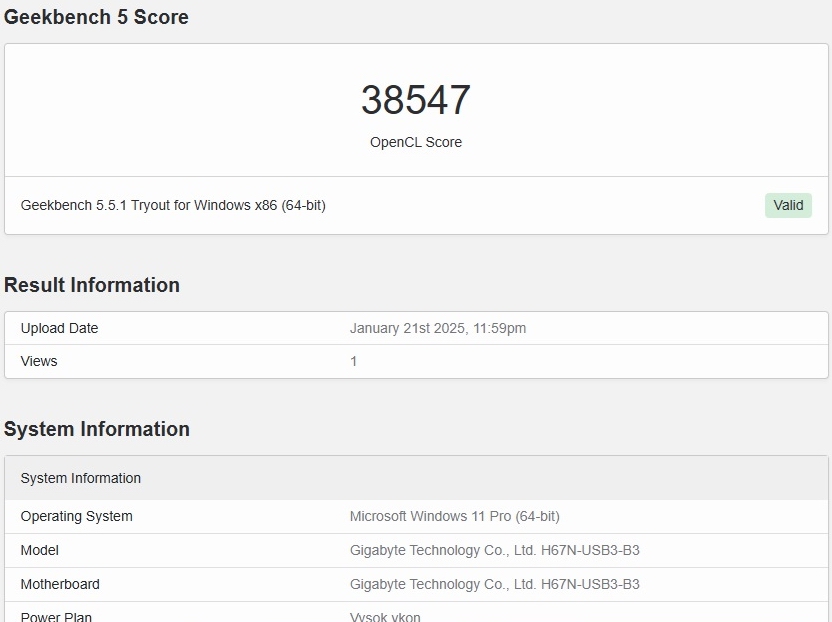Screen dimensions: 832x622
Task: Click the OpenCL Score label
Action: point(416,142)
